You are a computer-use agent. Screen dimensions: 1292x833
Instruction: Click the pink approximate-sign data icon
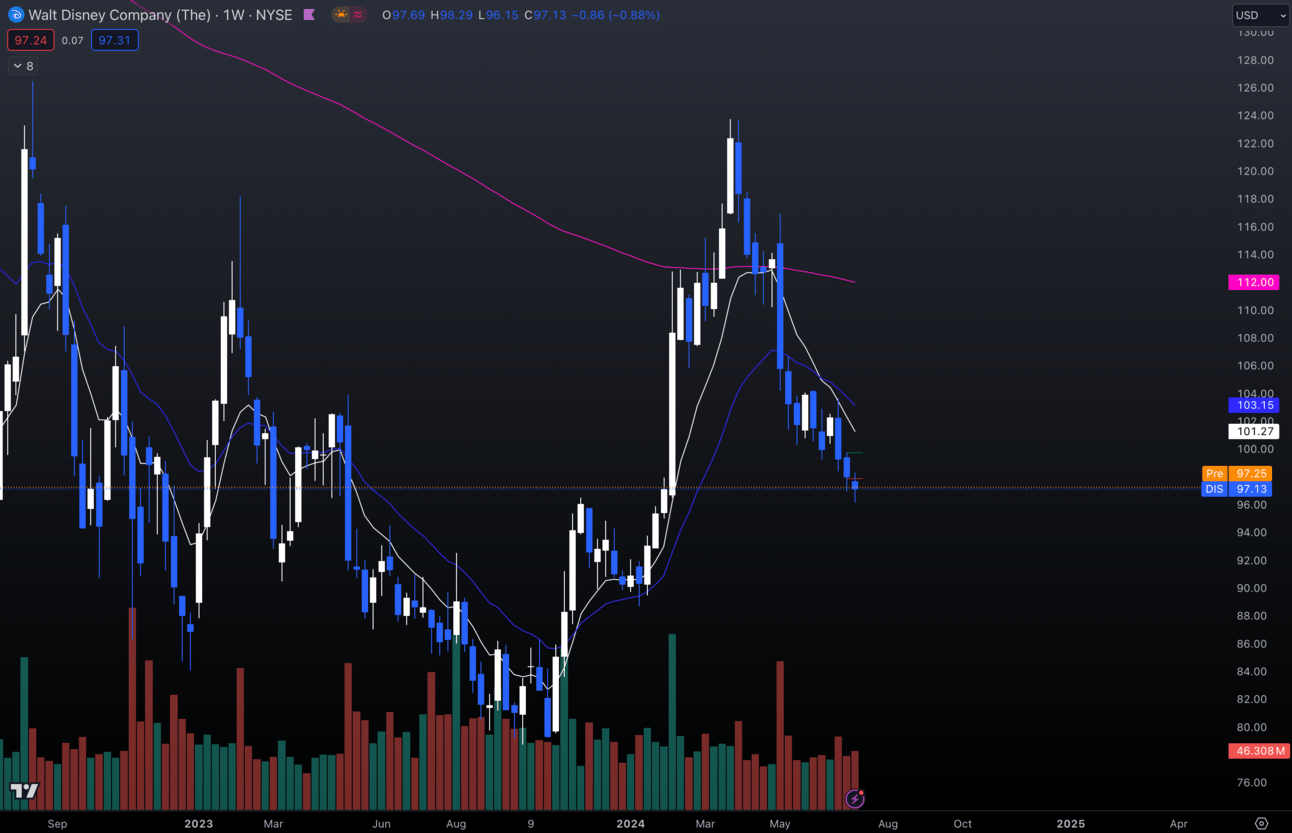pyautogui.click(x=358, y=15)
